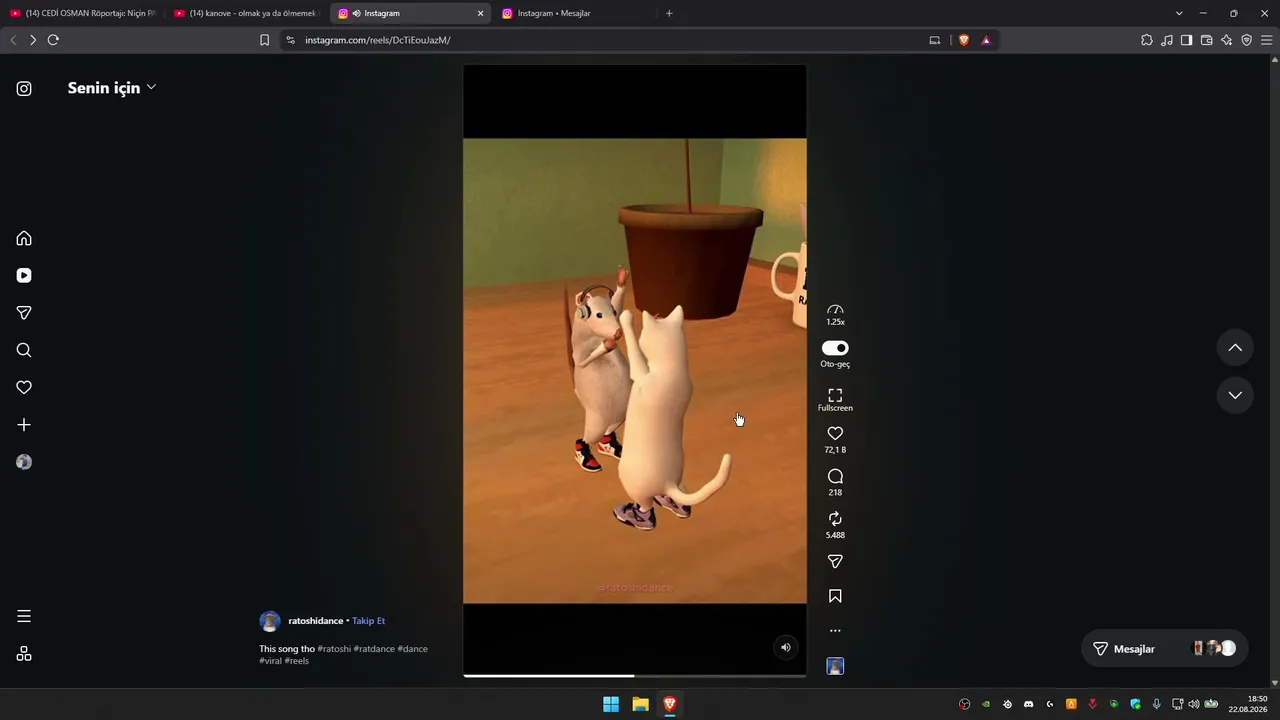The height and width of the screenshot is (720, 1280).
Task: Go back in browser history
Action: [13, 40]
